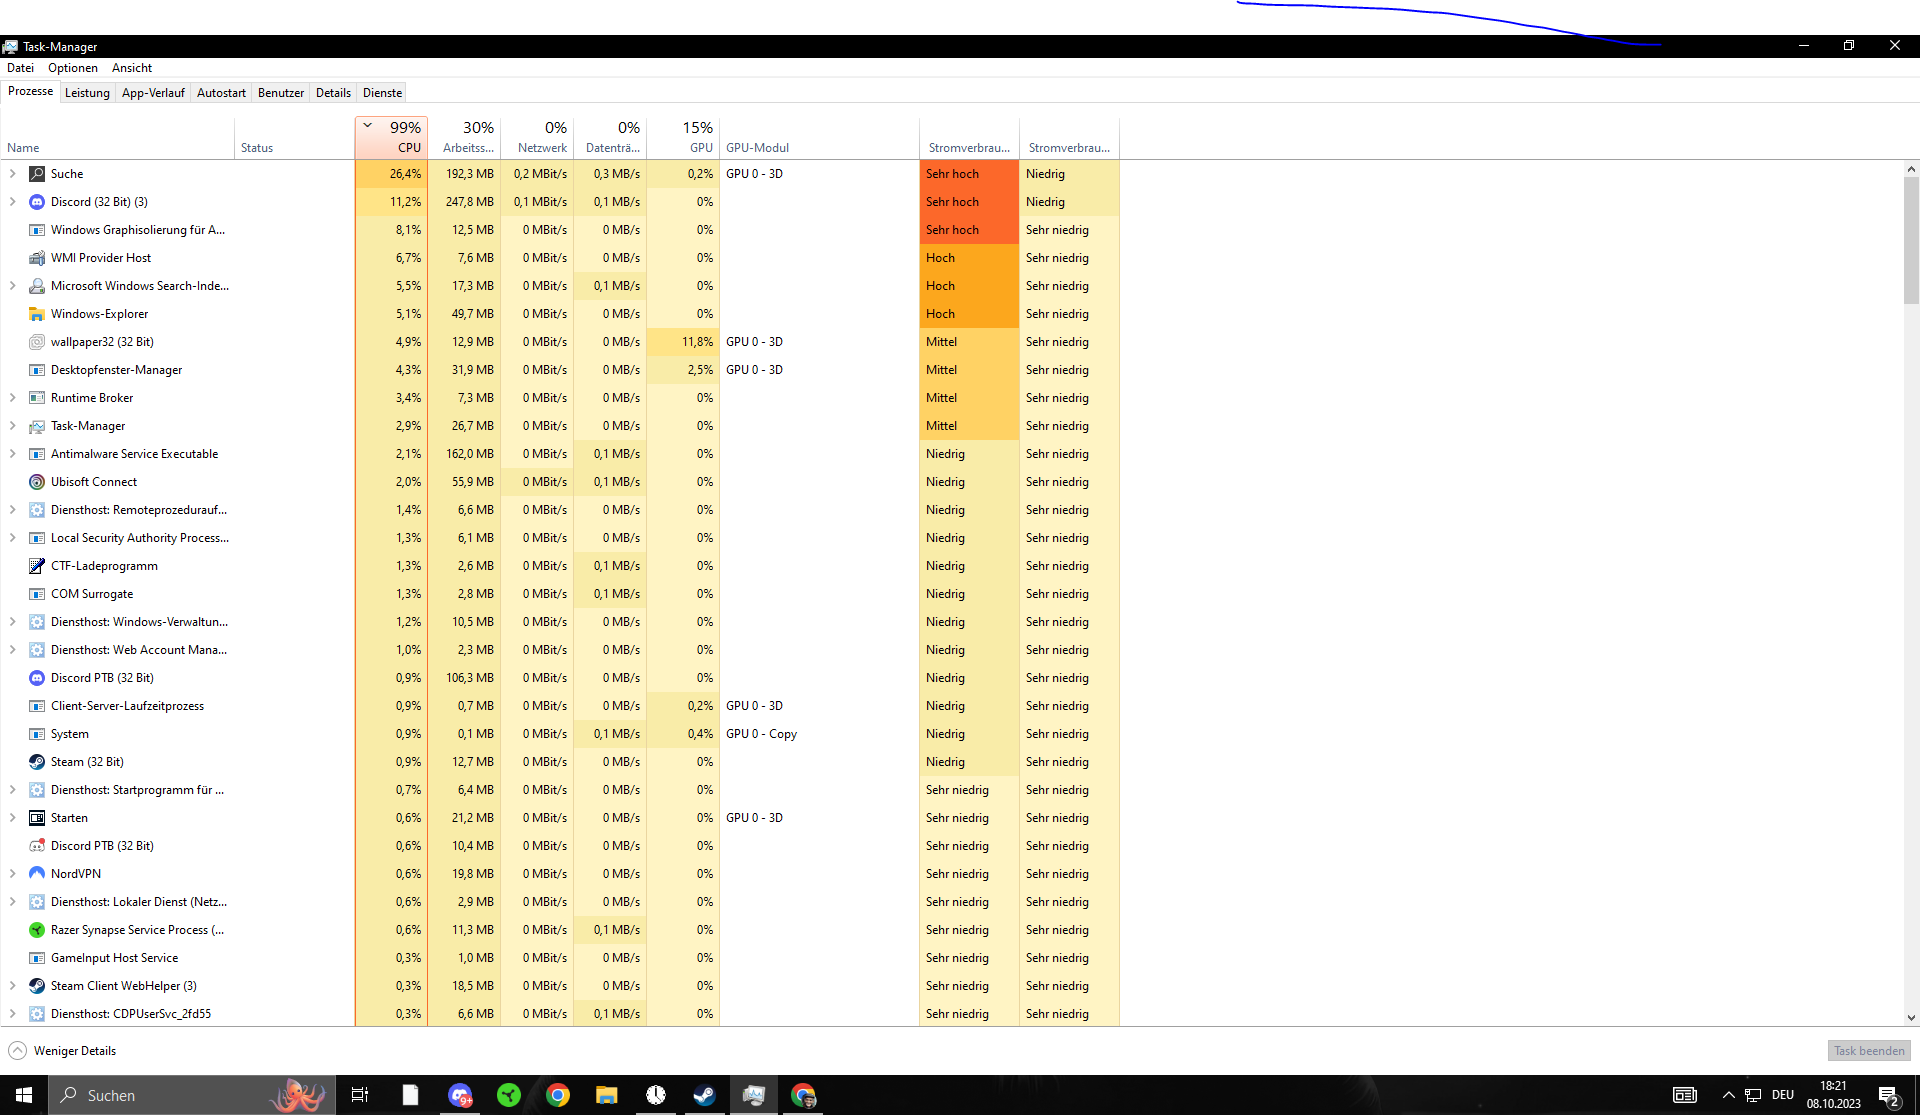Click the Windows-Explorer process icon
The height and width of the screenshot is (1115, 1920).
coord(37,314)
